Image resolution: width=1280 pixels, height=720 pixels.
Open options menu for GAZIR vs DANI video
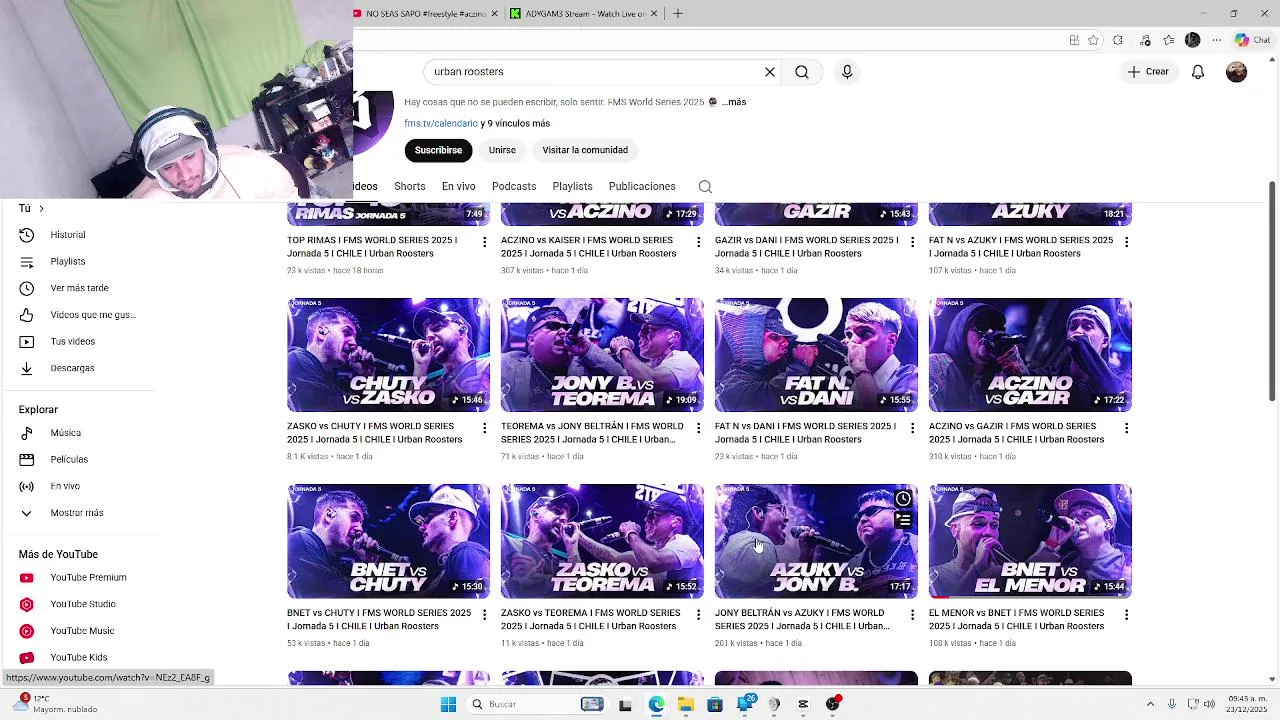912,242
